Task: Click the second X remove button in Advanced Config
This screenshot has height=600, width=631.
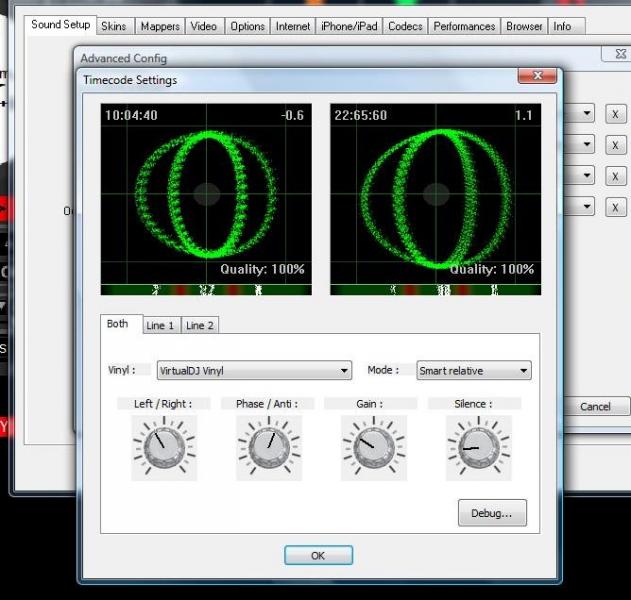Action: click(x=616, y=145)
